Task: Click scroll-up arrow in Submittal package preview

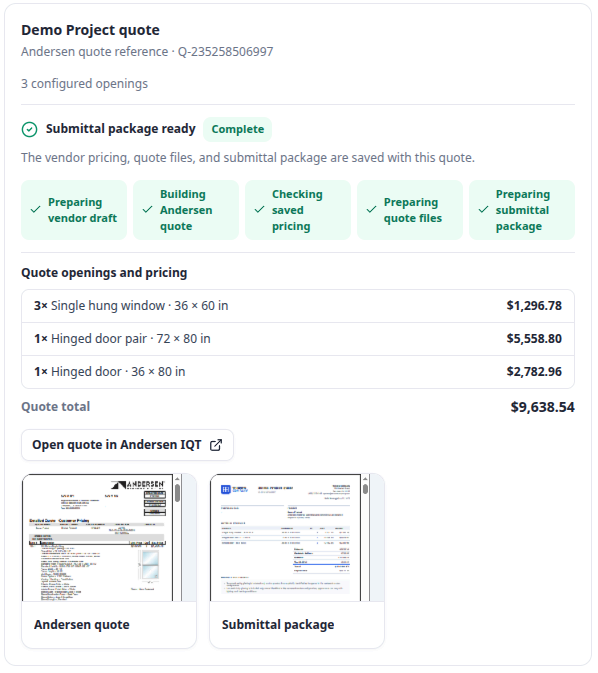Action: tap(365, 479)
